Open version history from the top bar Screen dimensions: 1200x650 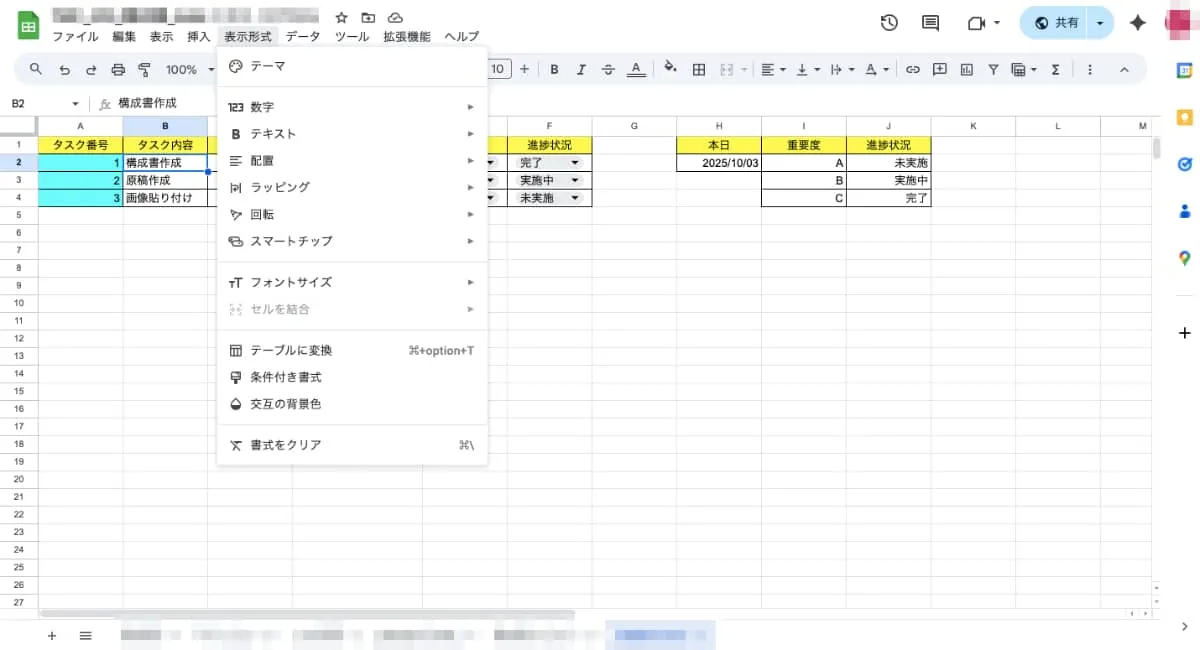tap(889, 22)
